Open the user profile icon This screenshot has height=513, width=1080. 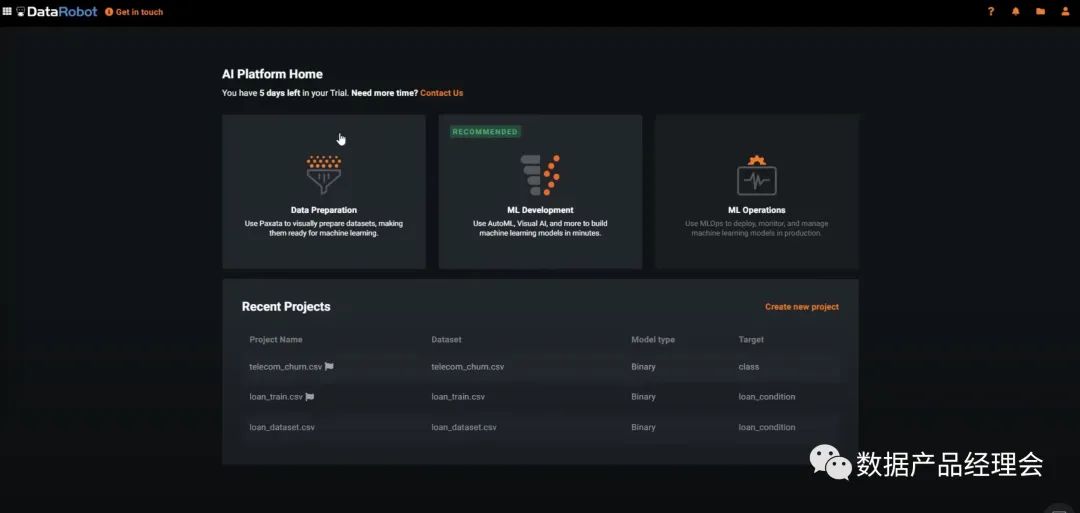[x=1065, y=12]
